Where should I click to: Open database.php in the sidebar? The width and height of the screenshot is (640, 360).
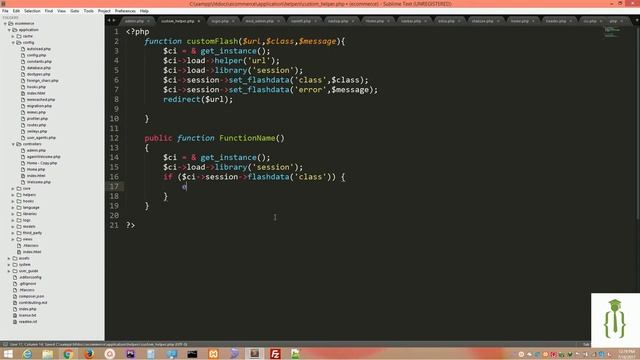pyautogui.click(x=39, y=68)
